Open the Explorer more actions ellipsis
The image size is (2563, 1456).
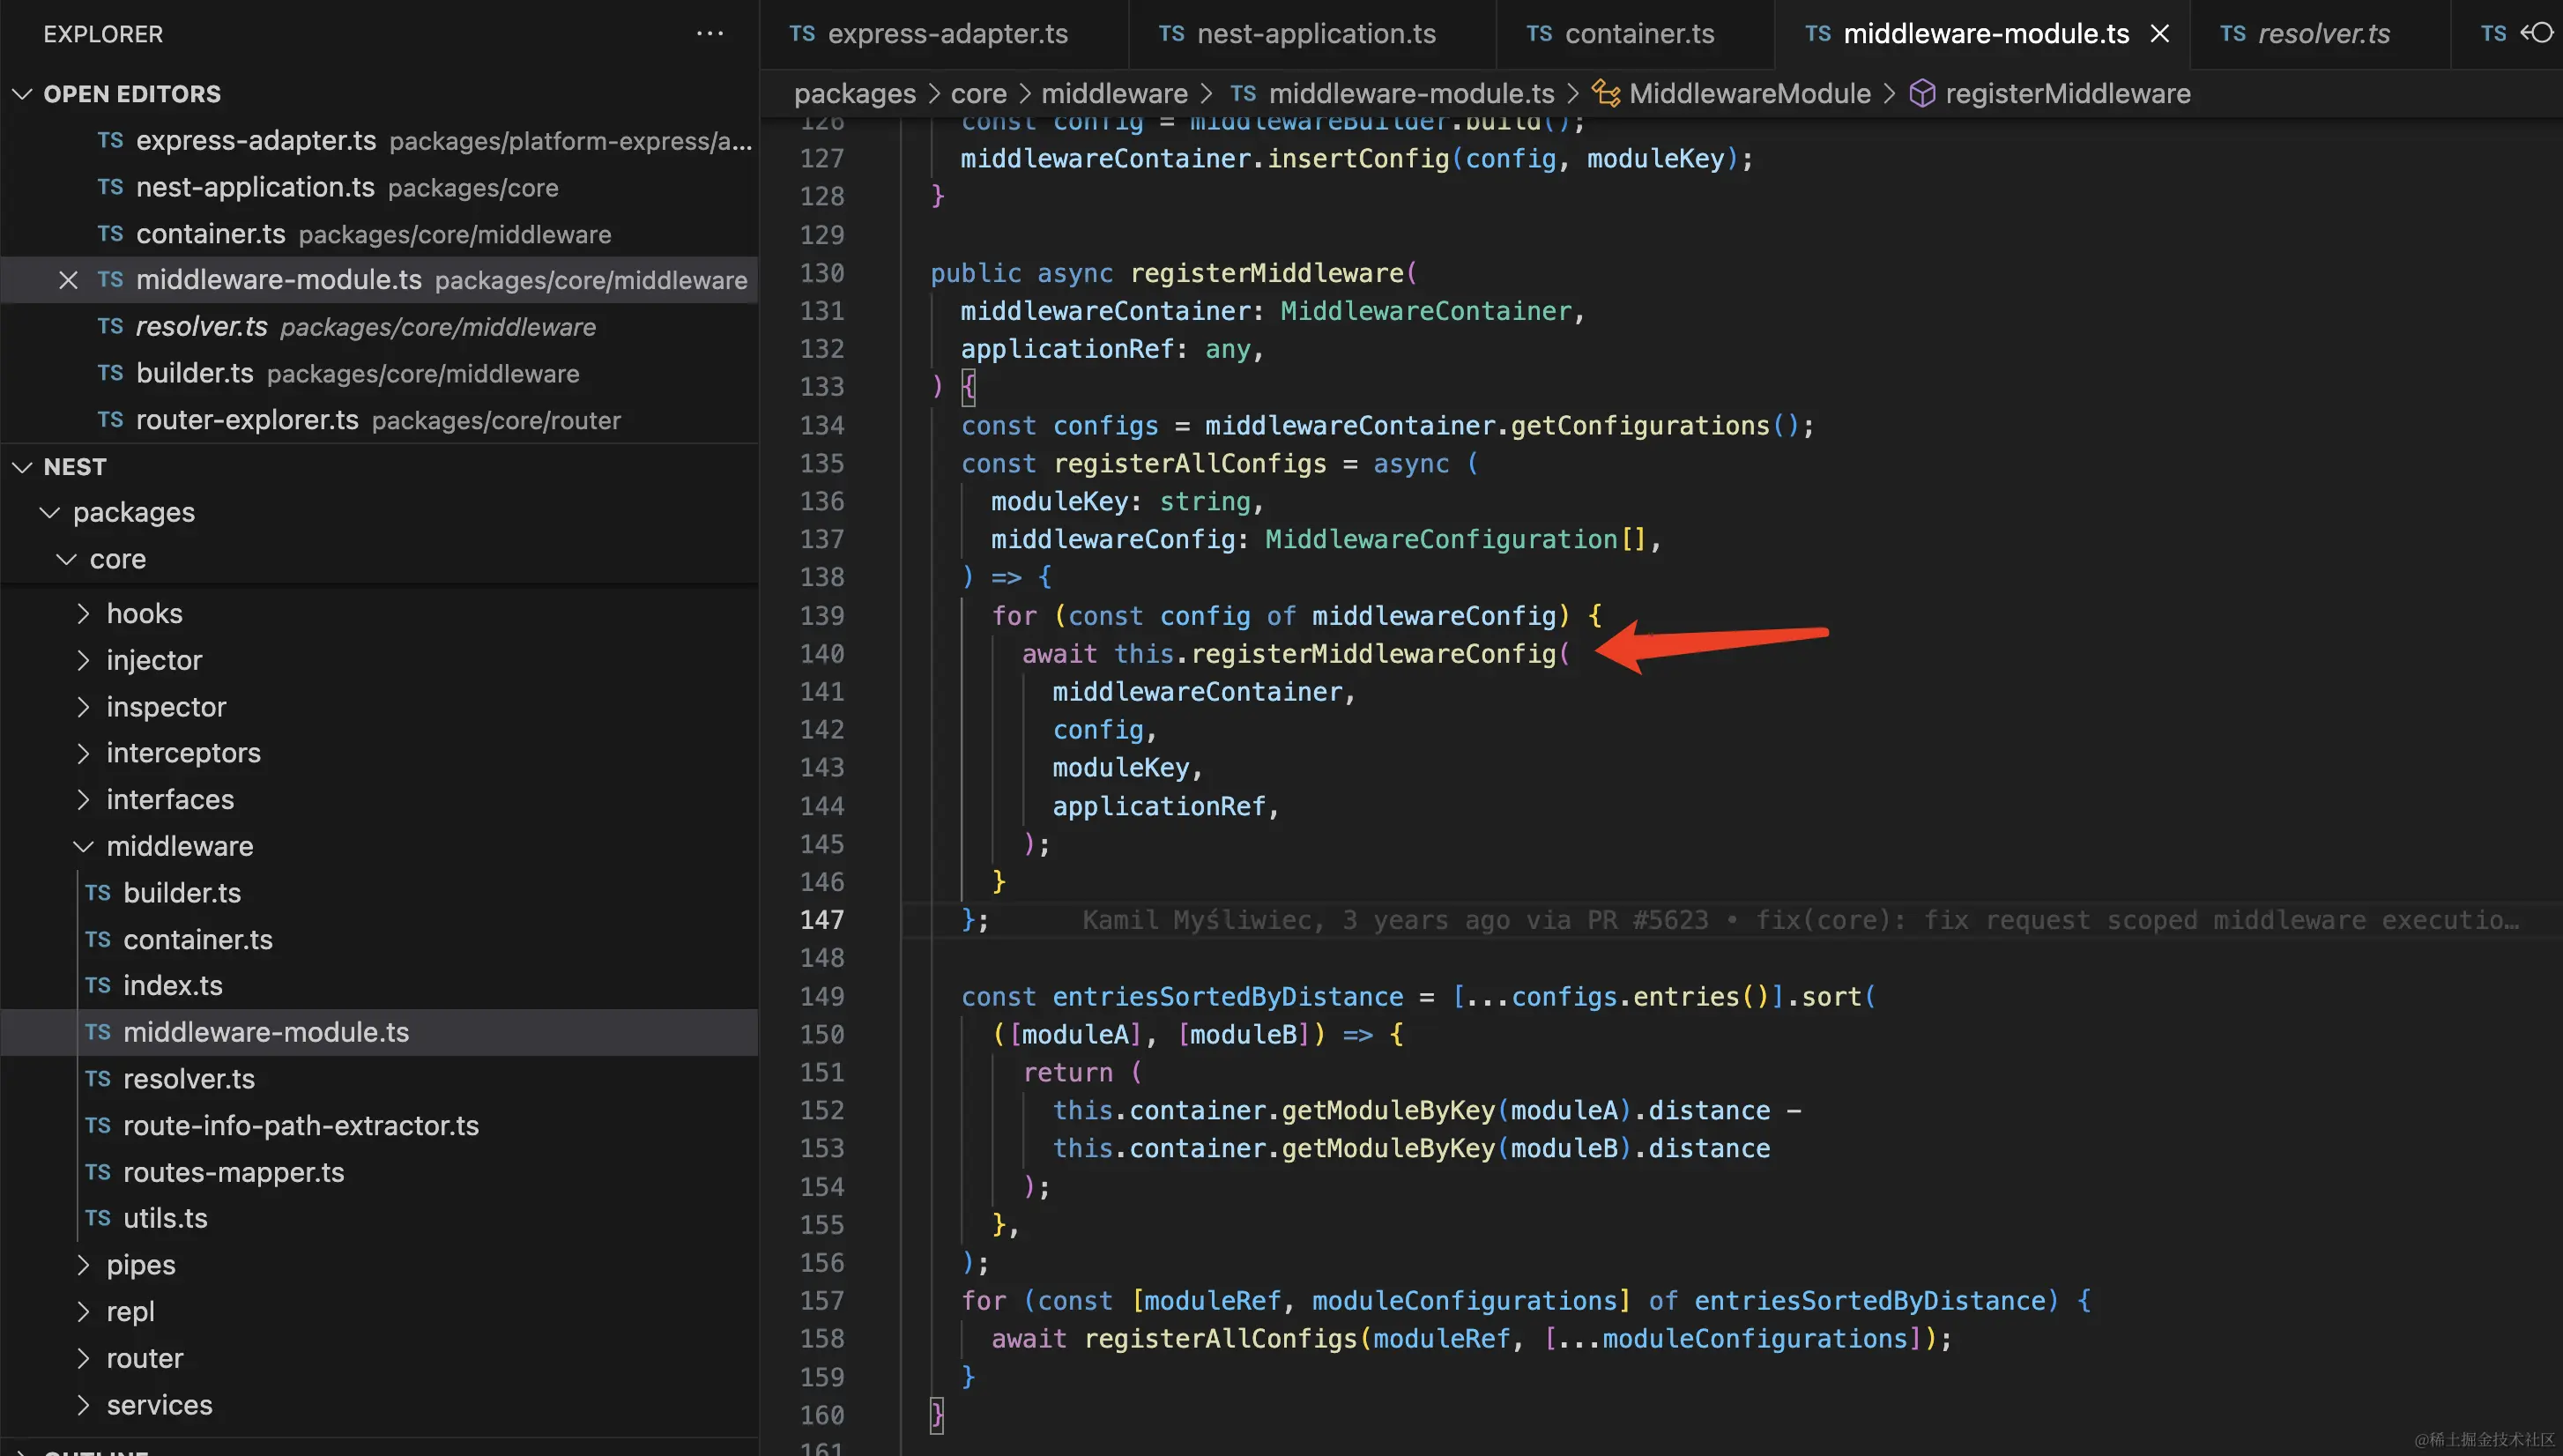(x=709, y=33)
